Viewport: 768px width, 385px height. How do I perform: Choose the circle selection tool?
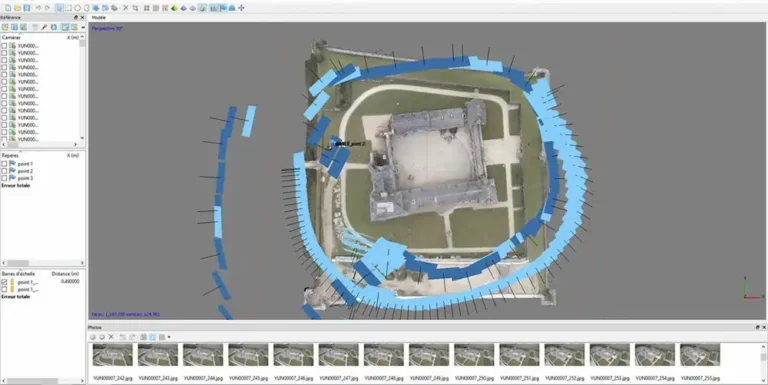click(77, 8)
